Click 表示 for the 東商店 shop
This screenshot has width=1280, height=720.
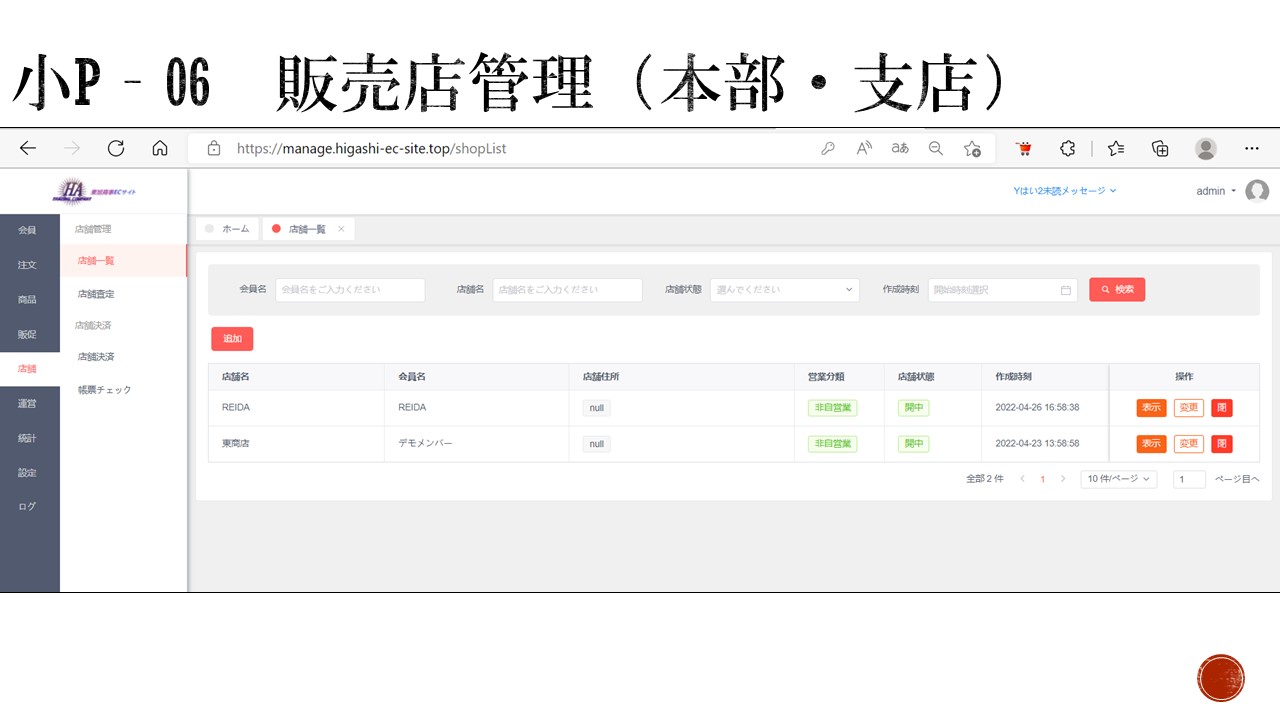(x=1151, y=444)
